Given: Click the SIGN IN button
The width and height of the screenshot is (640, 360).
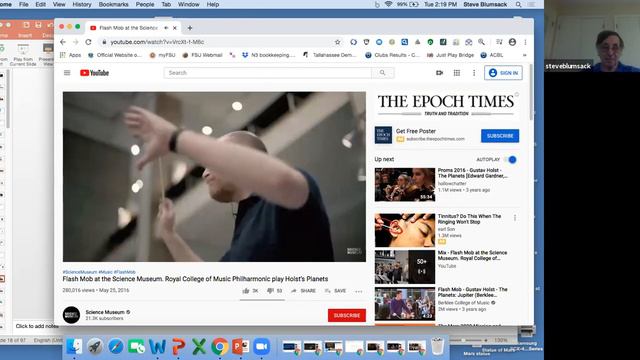Looking at the screenshot, I should pyautogui.click(x=503, y=73).
